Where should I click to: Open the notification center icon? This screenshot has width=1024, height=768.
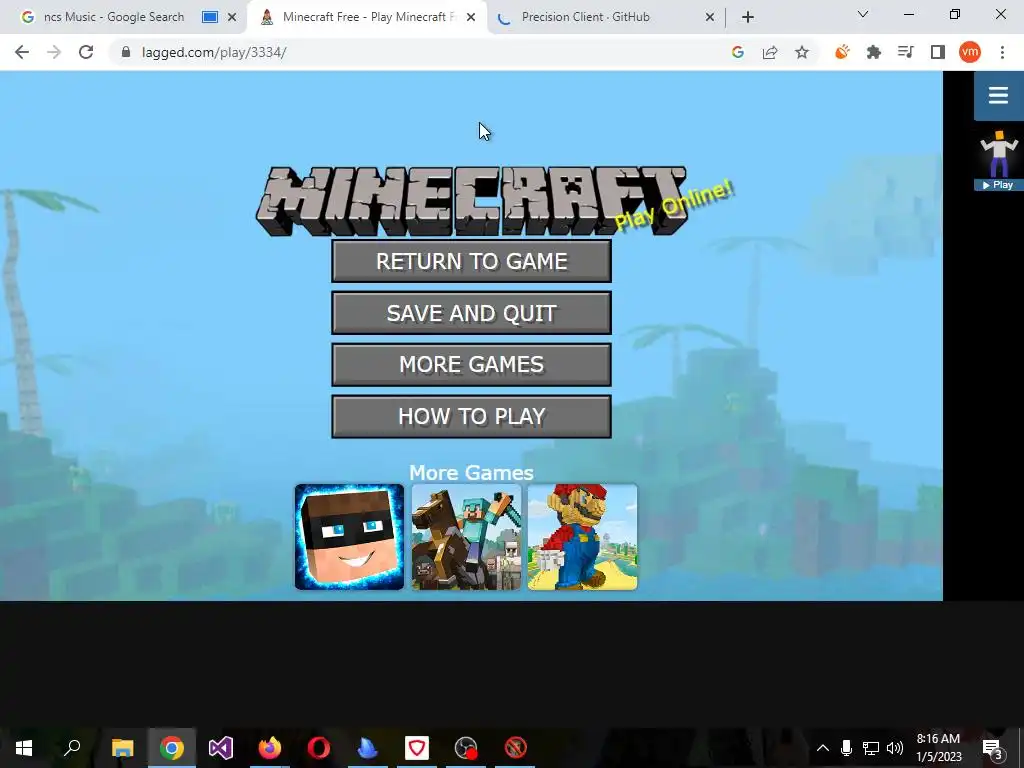pyautogui.click(x=993, y=748)
